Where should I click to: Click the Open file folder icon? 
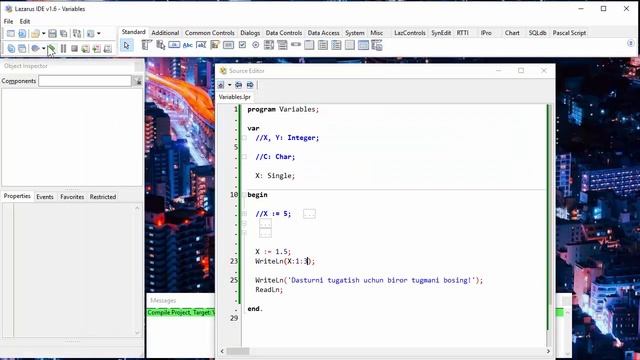(36, 33)
